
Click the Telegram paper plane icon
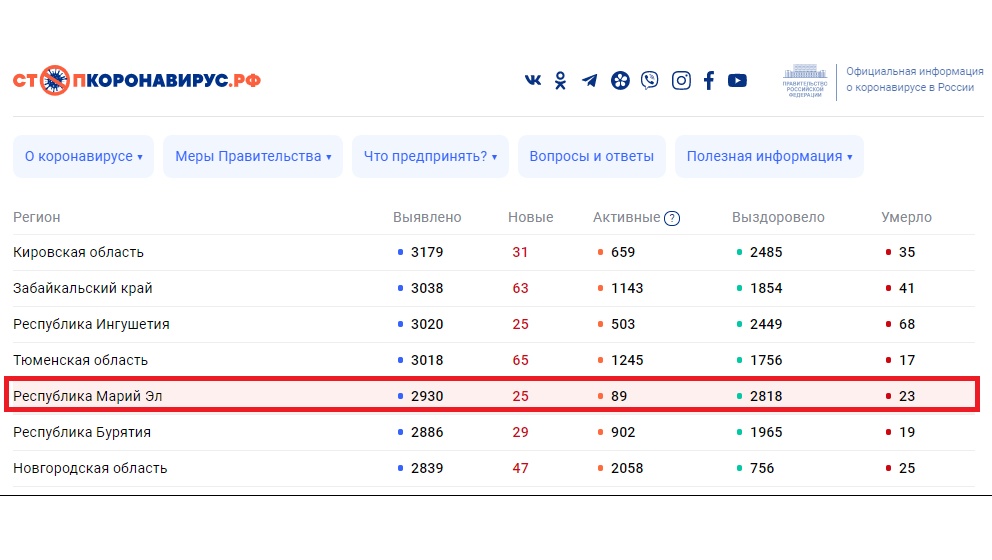pos(590,81)
